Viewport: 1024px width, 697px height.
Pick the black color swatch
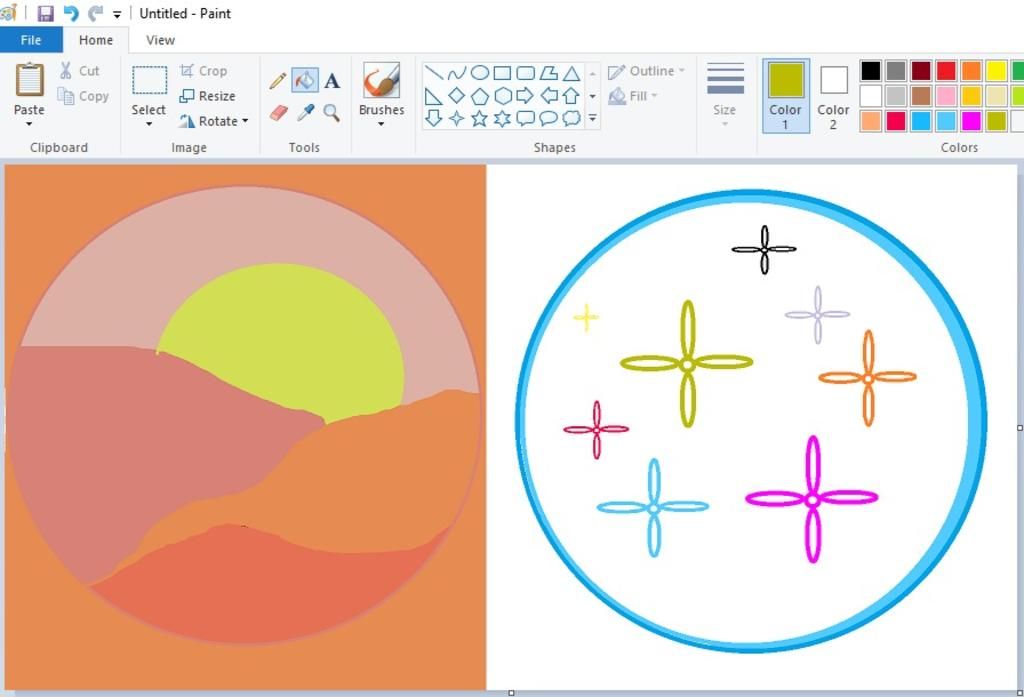coord(871,71)
